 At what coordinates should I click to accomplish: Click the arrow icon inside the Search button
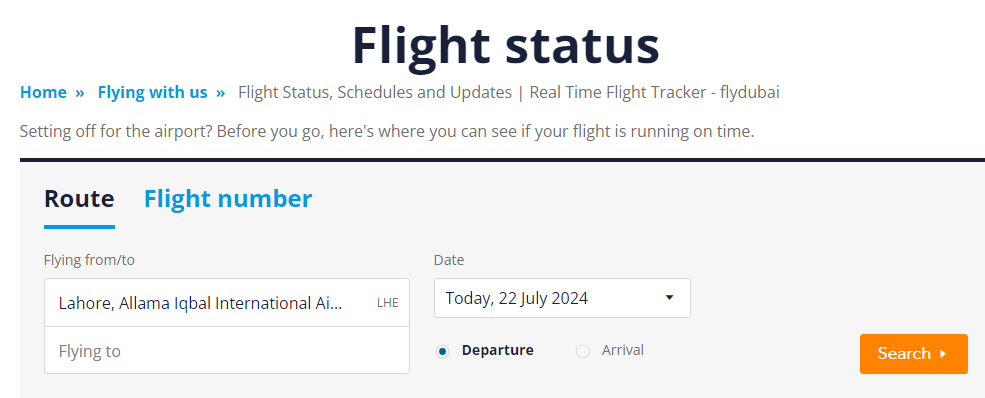(x=943, y=354)
